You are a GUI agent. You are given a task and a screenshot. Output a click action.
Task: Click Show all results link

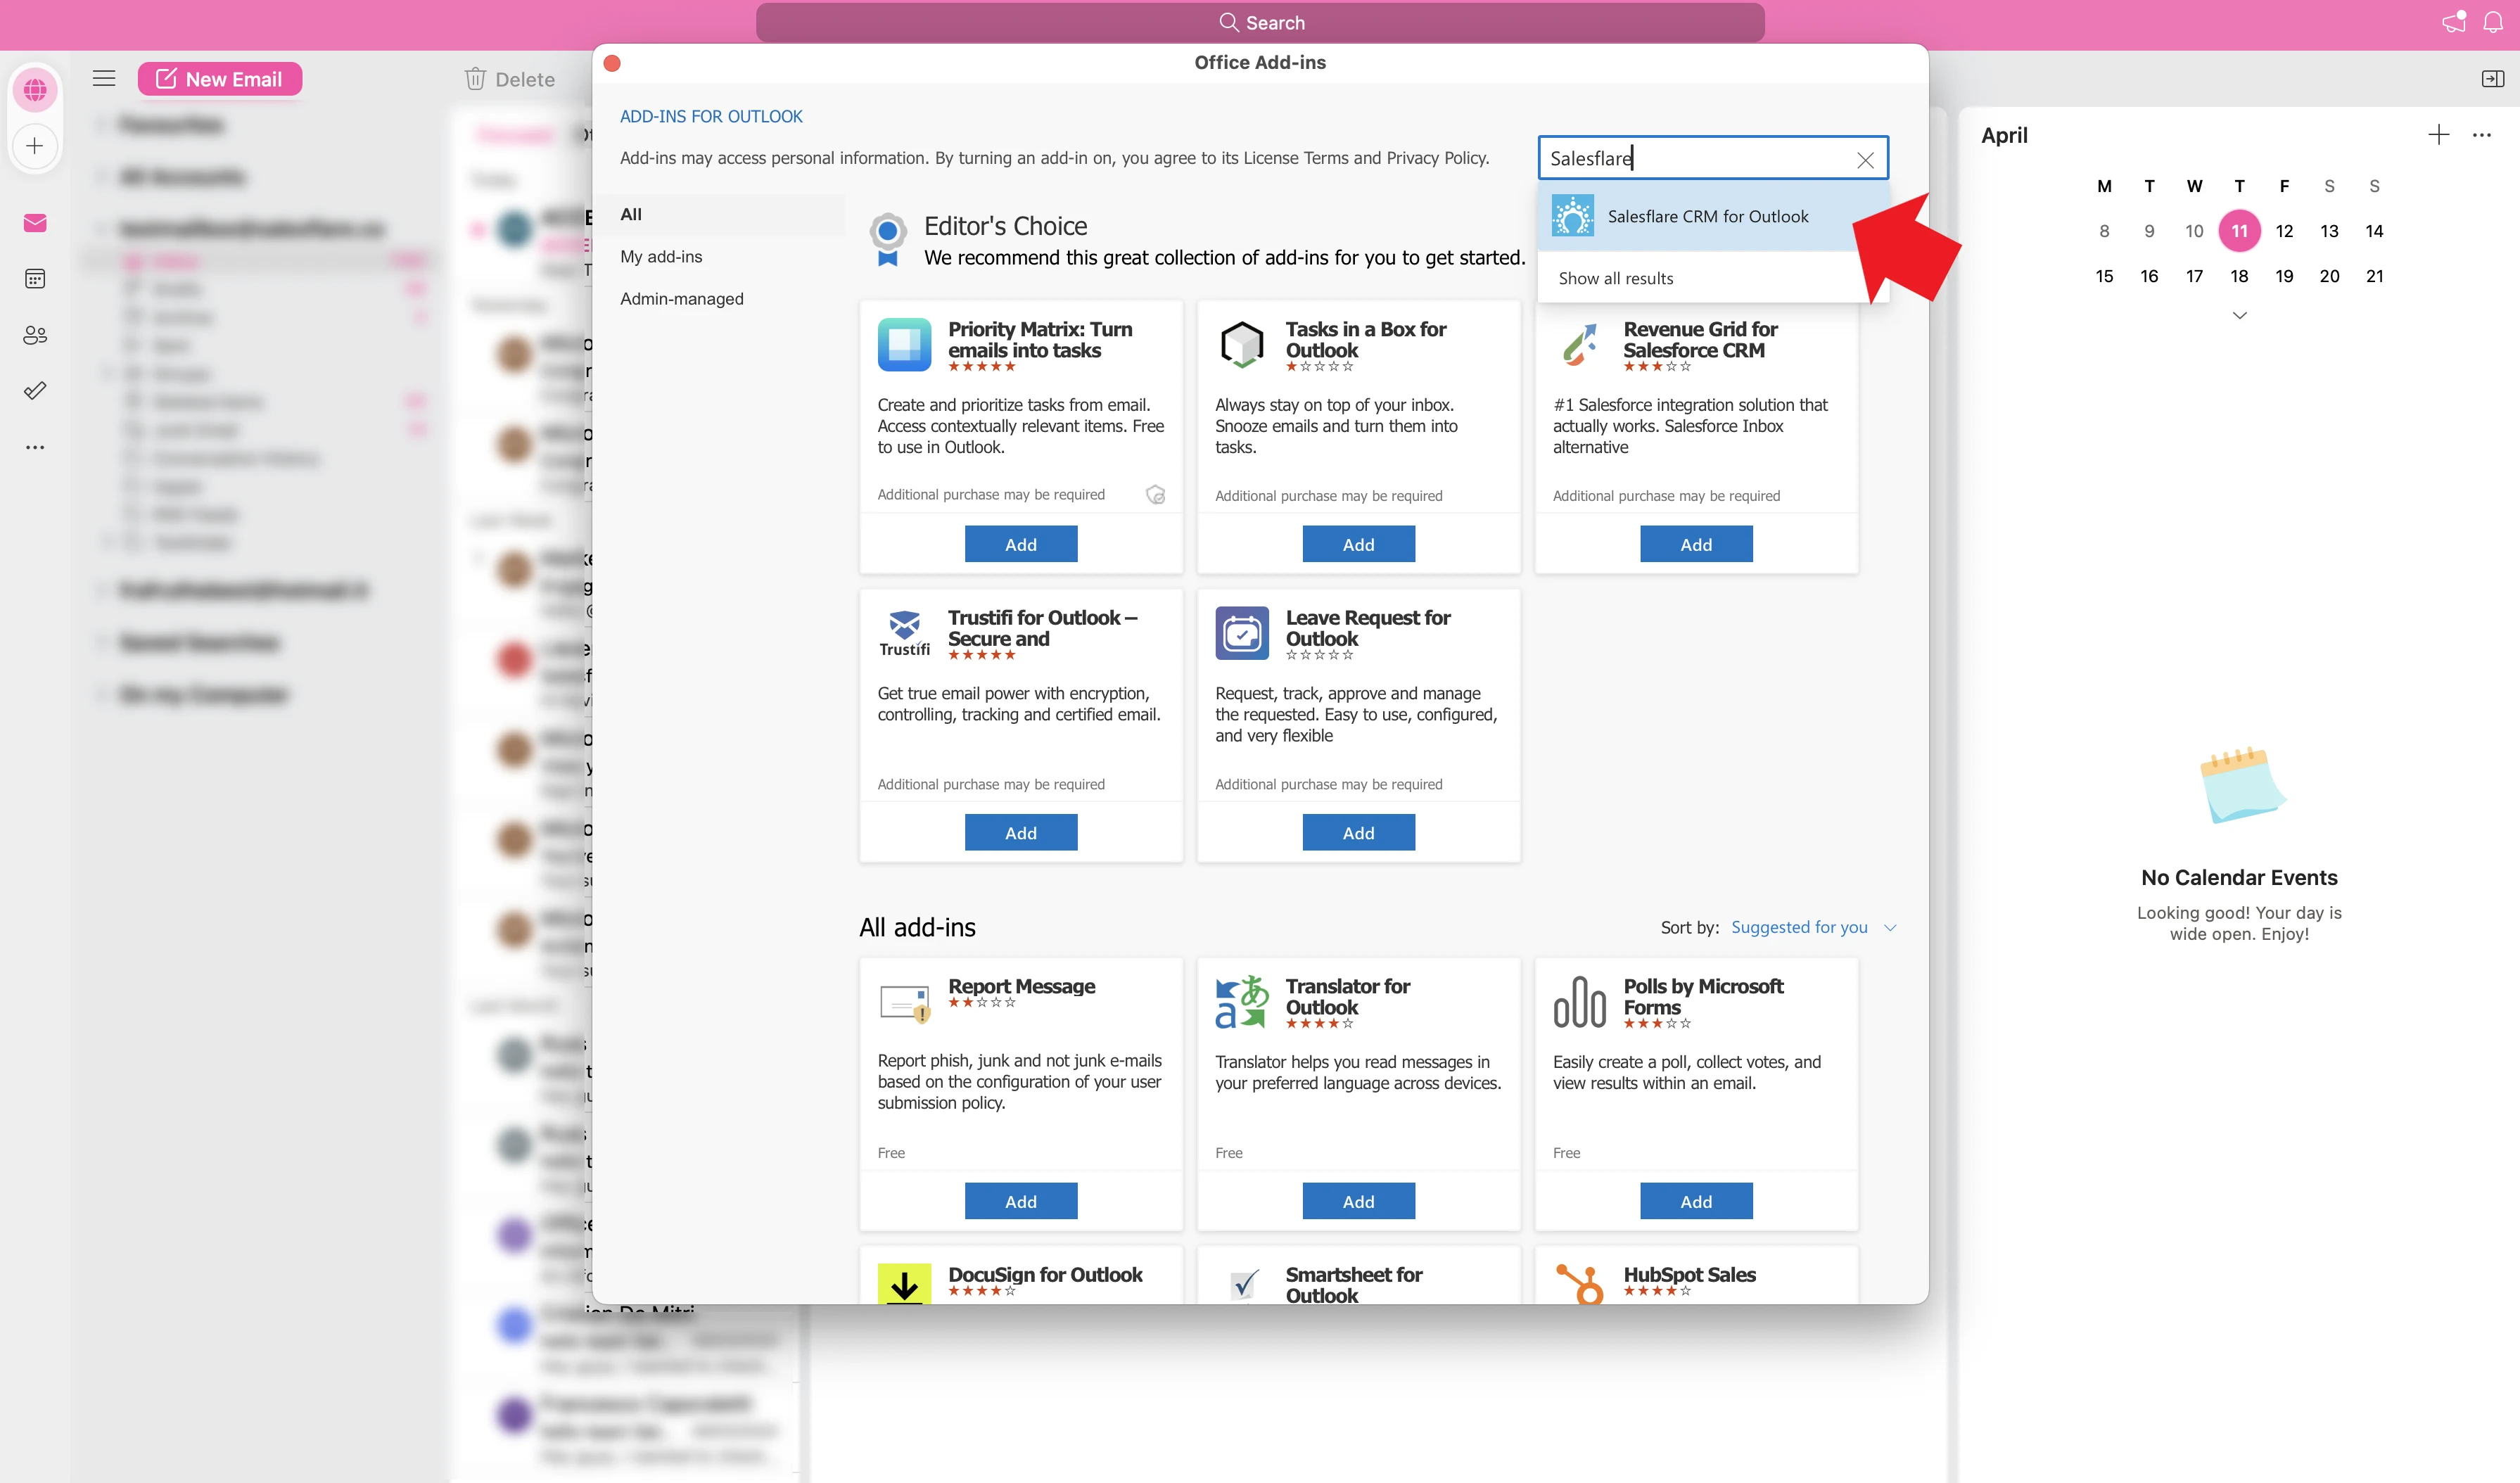point(1615,278)
